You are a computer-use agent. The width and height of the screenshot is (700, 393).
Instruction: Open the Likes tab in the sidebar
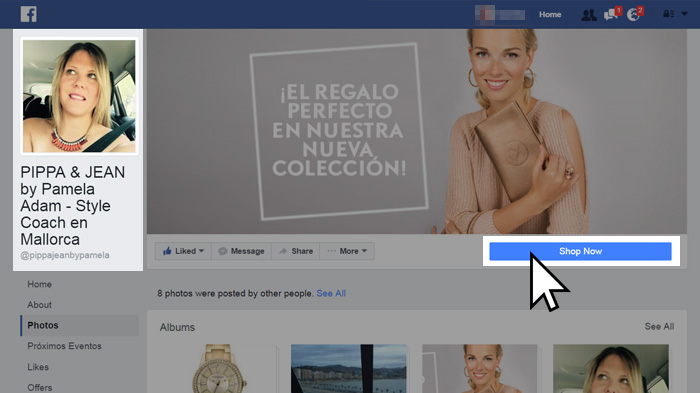38,367
